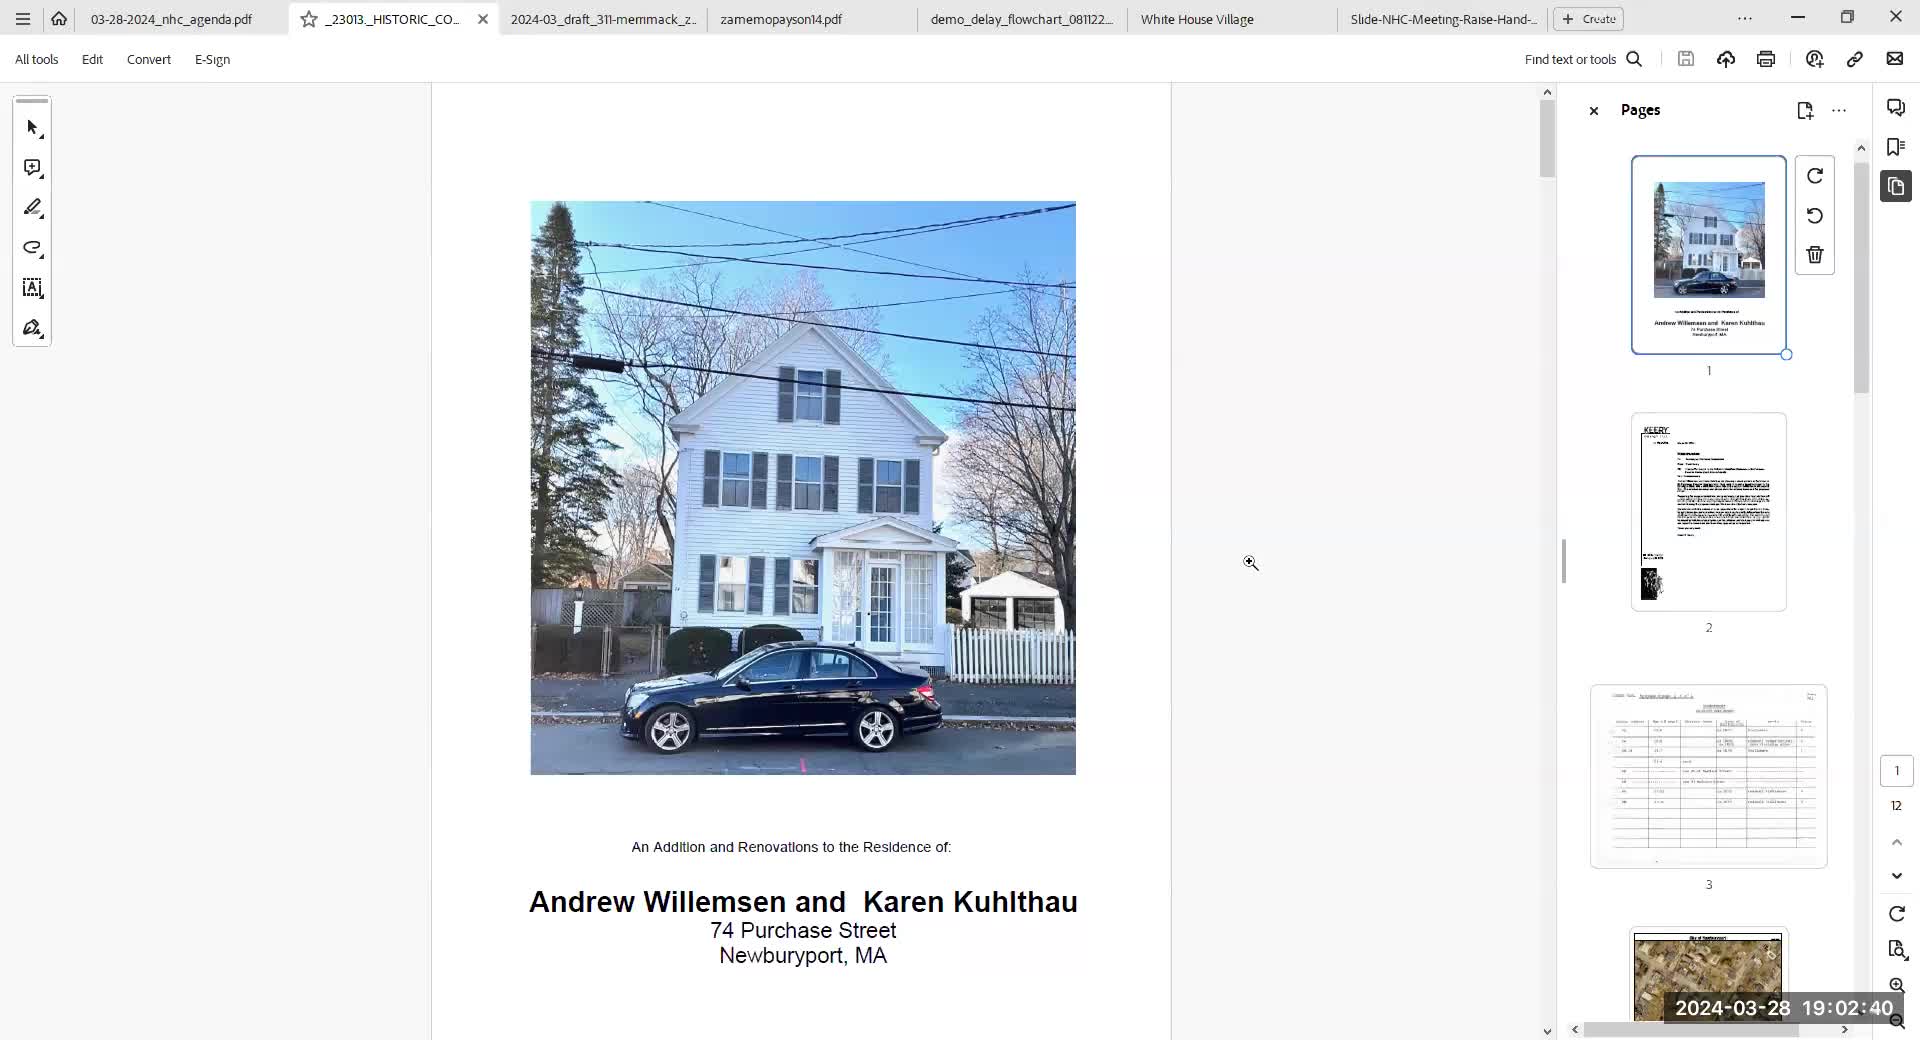The width and height of the screenshot is (1920, 1040).
Task: Activate the highlighter pen tool
Action: pyautogui.click(x=32, y=208)
